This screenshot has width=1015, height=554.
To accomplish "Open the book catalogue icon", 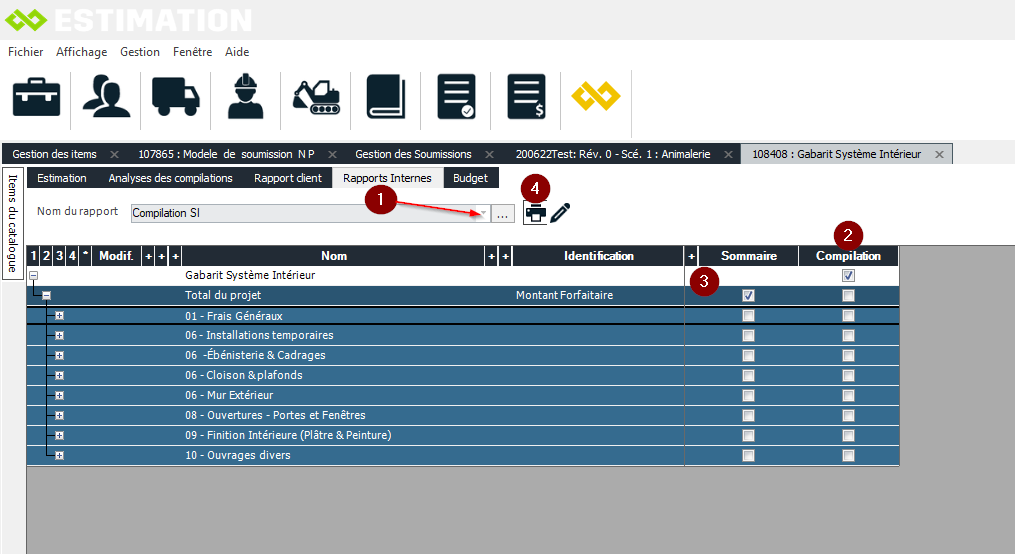I will [x=385, y=97].
